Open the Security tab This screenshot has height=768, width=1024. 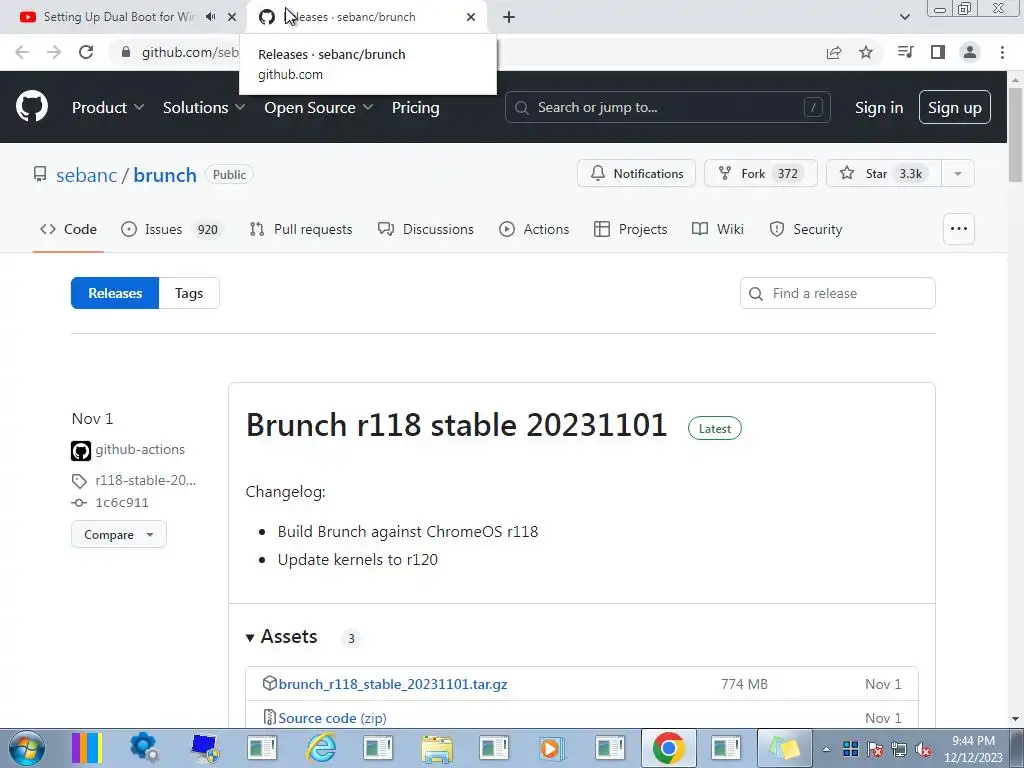pyautogui.click(x=806, y=229)
